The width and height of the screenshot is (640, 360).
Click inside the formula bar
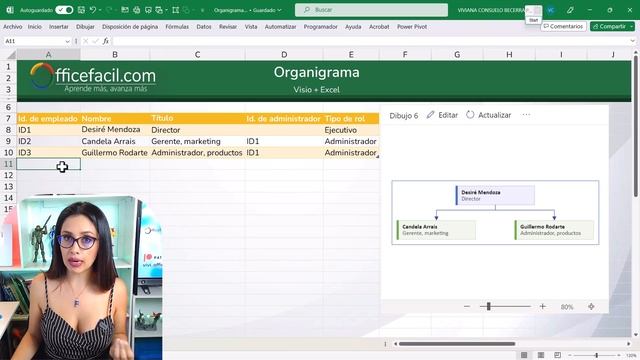[x=371, y=41]
